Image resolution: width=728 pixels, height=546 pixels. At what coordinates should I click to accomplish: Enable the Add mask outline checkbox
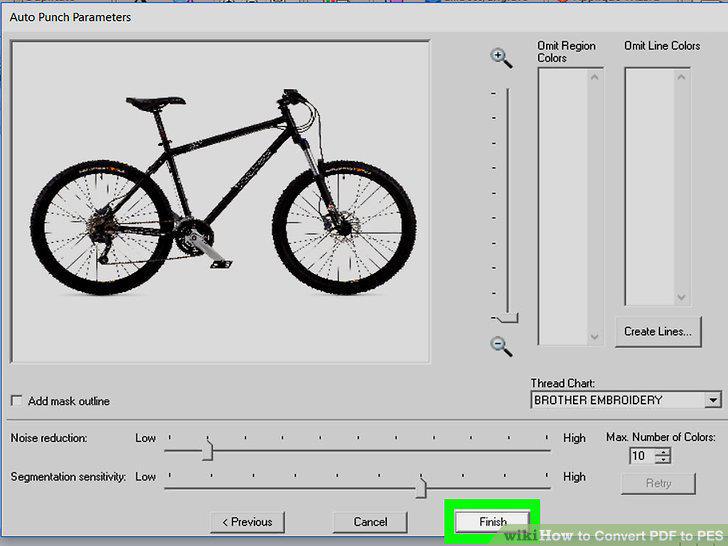[17, 401]
